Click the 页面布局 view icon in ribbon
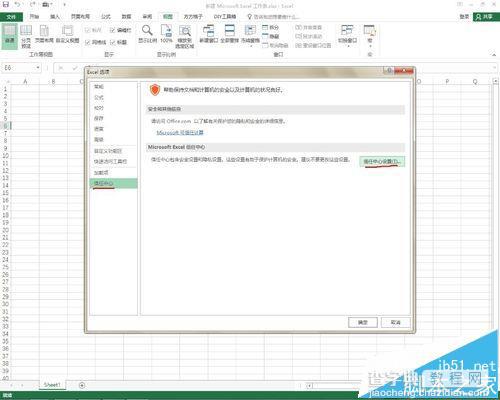 44,34
